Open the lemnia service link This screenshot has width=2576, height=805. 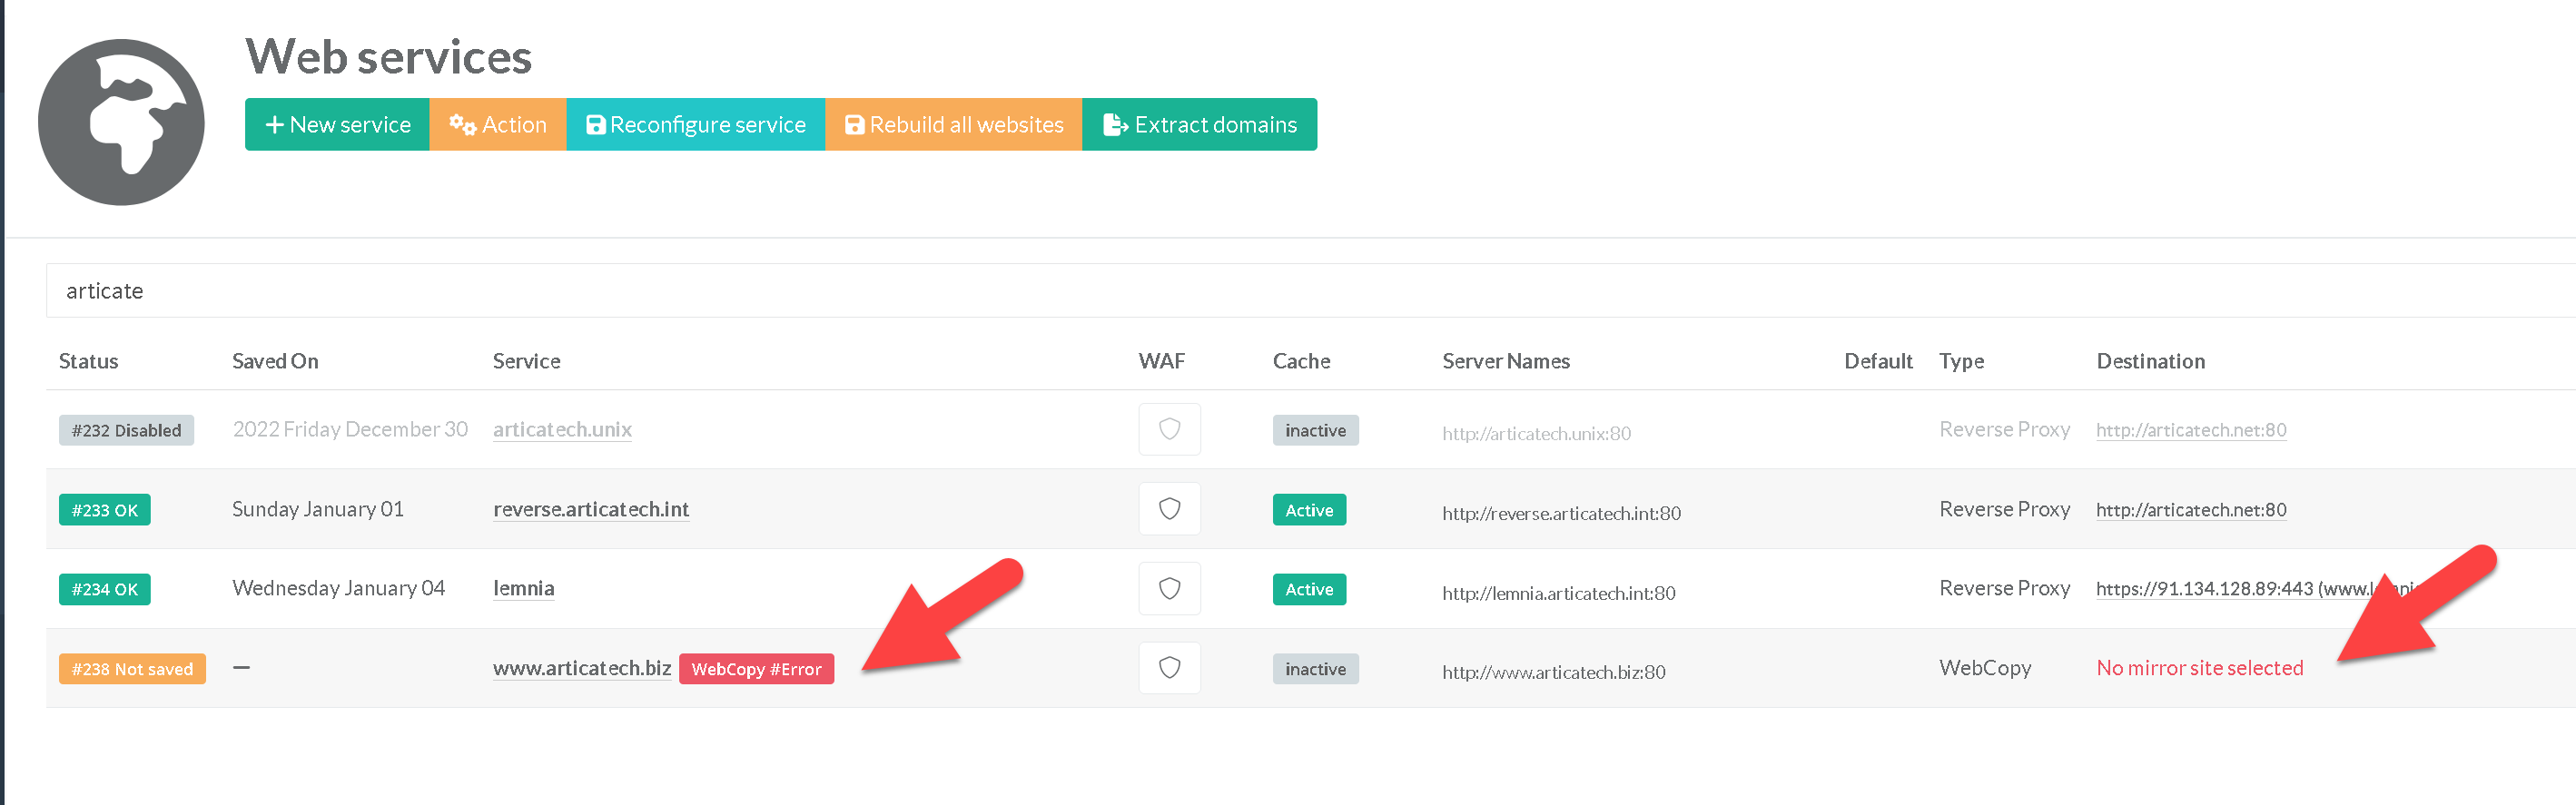[x=523, y=588]
